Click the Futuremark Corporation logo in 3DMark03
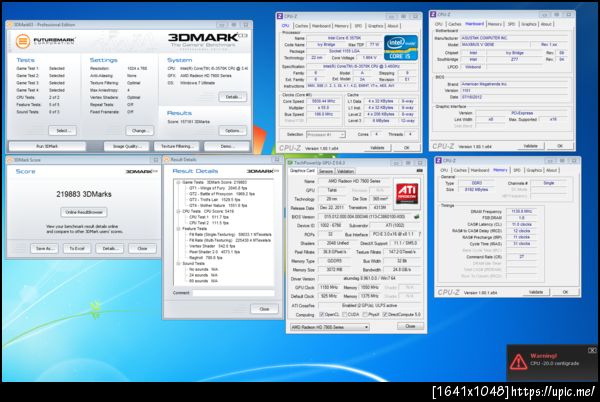Screen dimensions: 600x402 (x=45, y=41)
